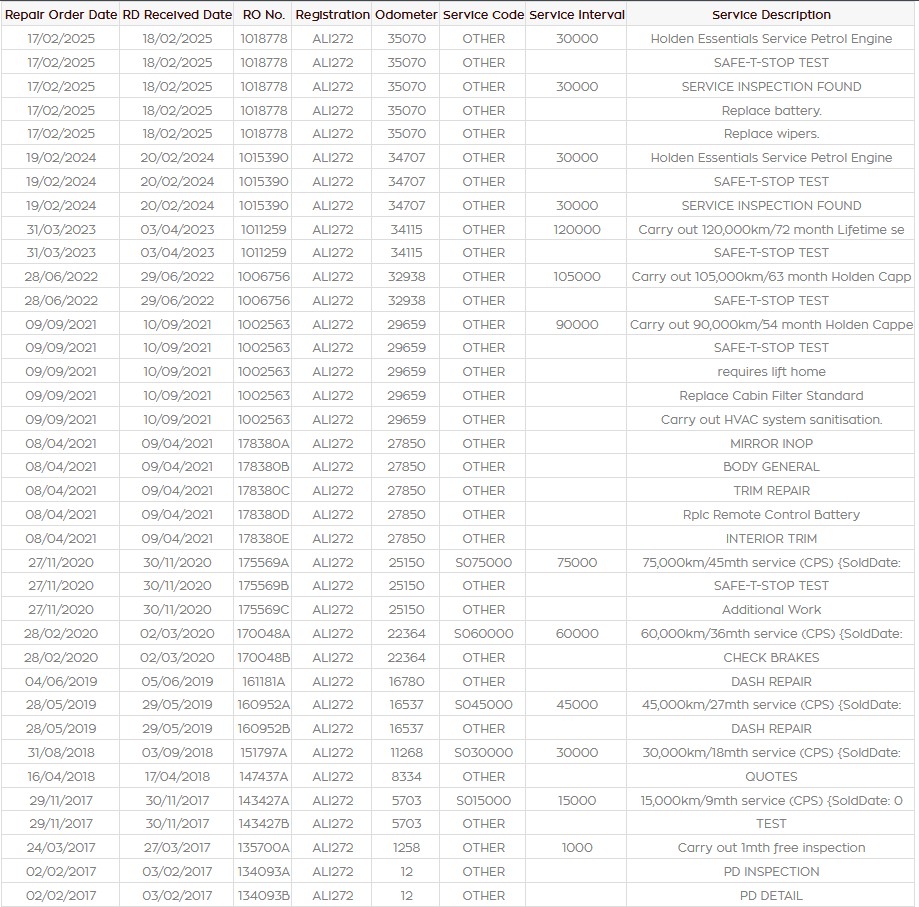Click the Registration column header
919x907 pixels.
(x=332, y=15)
